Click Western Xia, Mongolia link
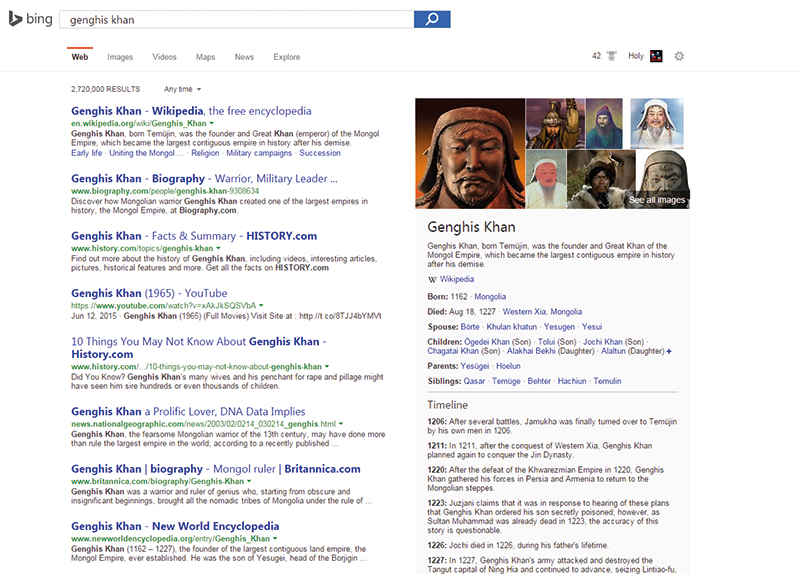Viewport: 800px width, 574px height. pos(542,312)
